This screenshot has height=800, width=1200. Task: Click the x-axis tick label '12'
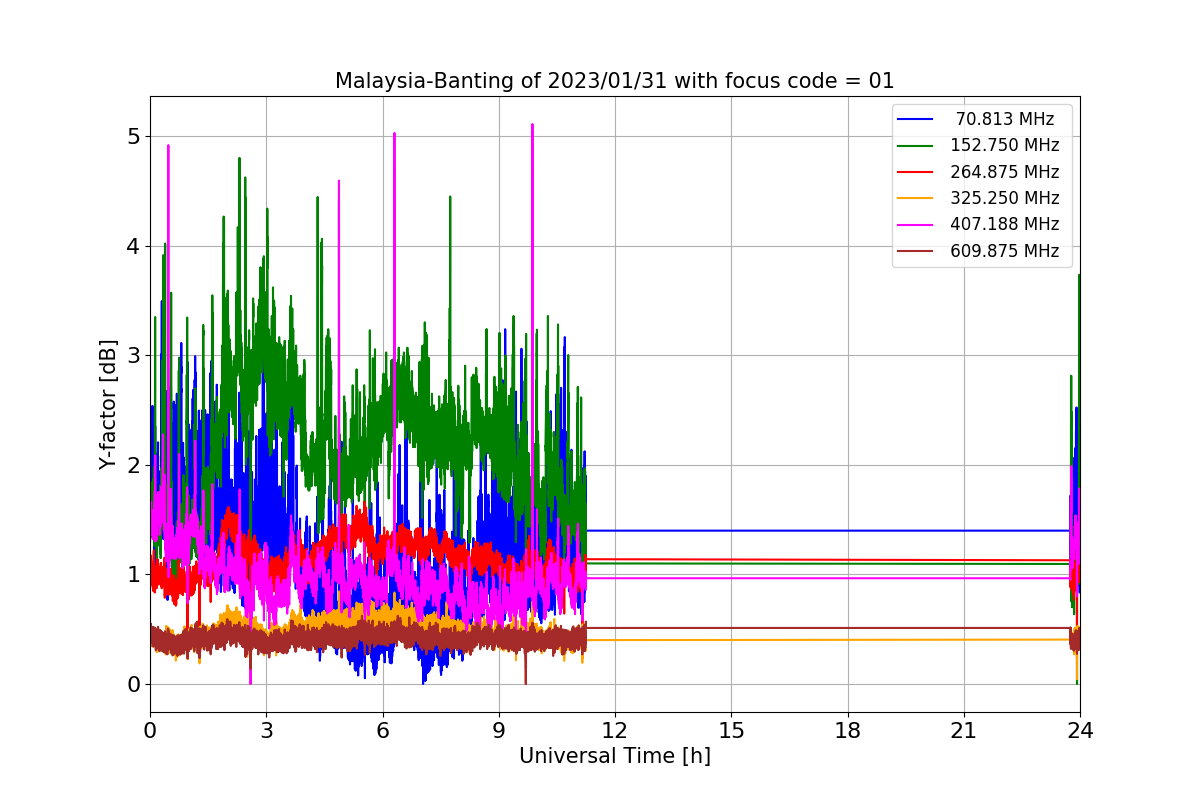point(615,731)
